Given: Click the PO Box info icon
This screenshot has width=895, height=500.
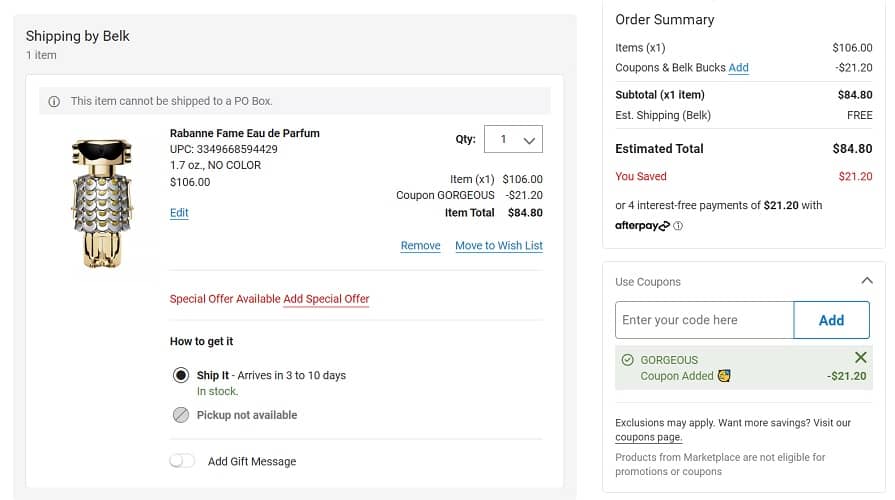Looking at the screenshot, I should coord(54,101).
